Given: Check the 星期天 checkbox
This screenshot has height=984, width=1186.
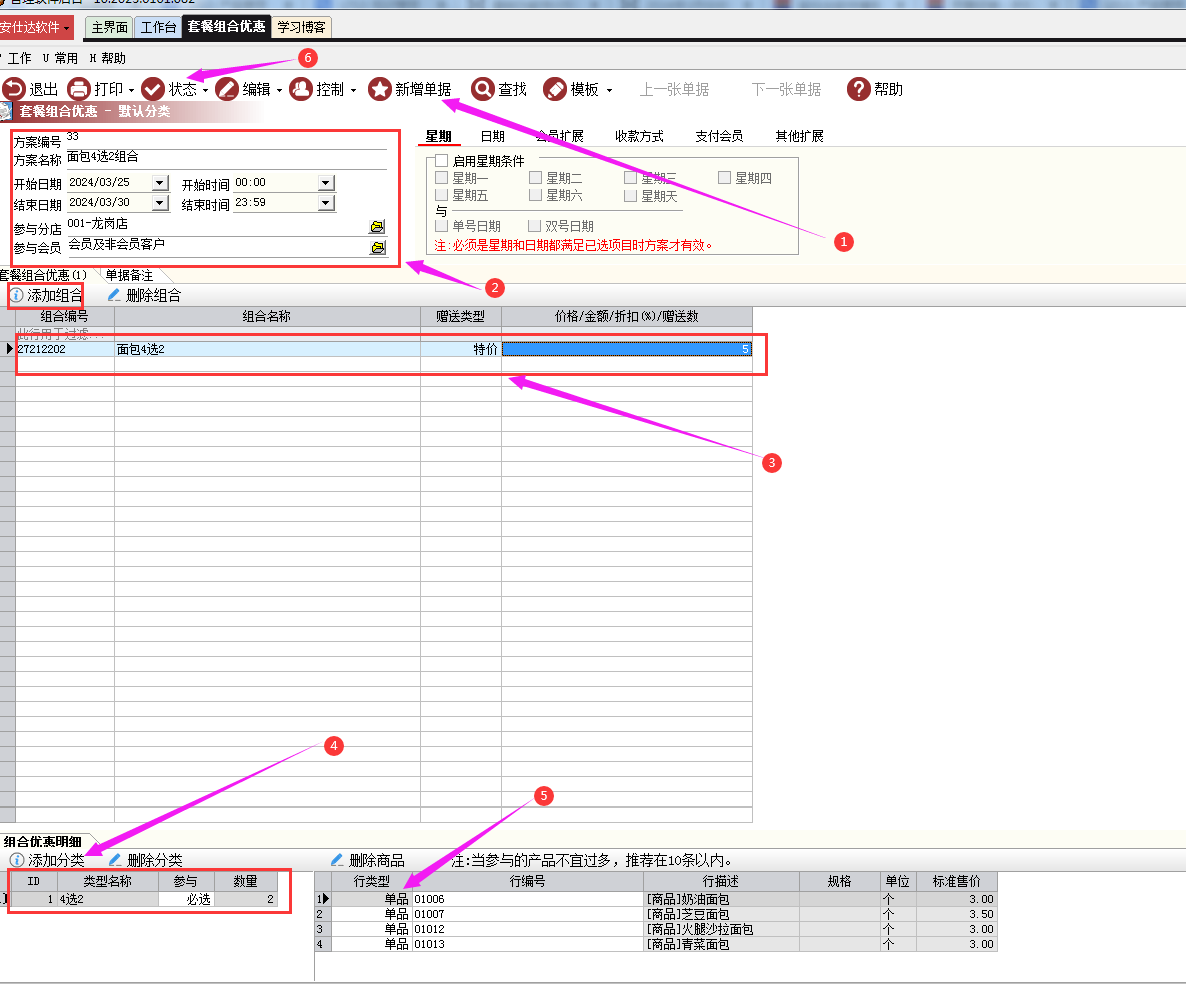Looking at the screenshot, I should (x=630, y=195).
